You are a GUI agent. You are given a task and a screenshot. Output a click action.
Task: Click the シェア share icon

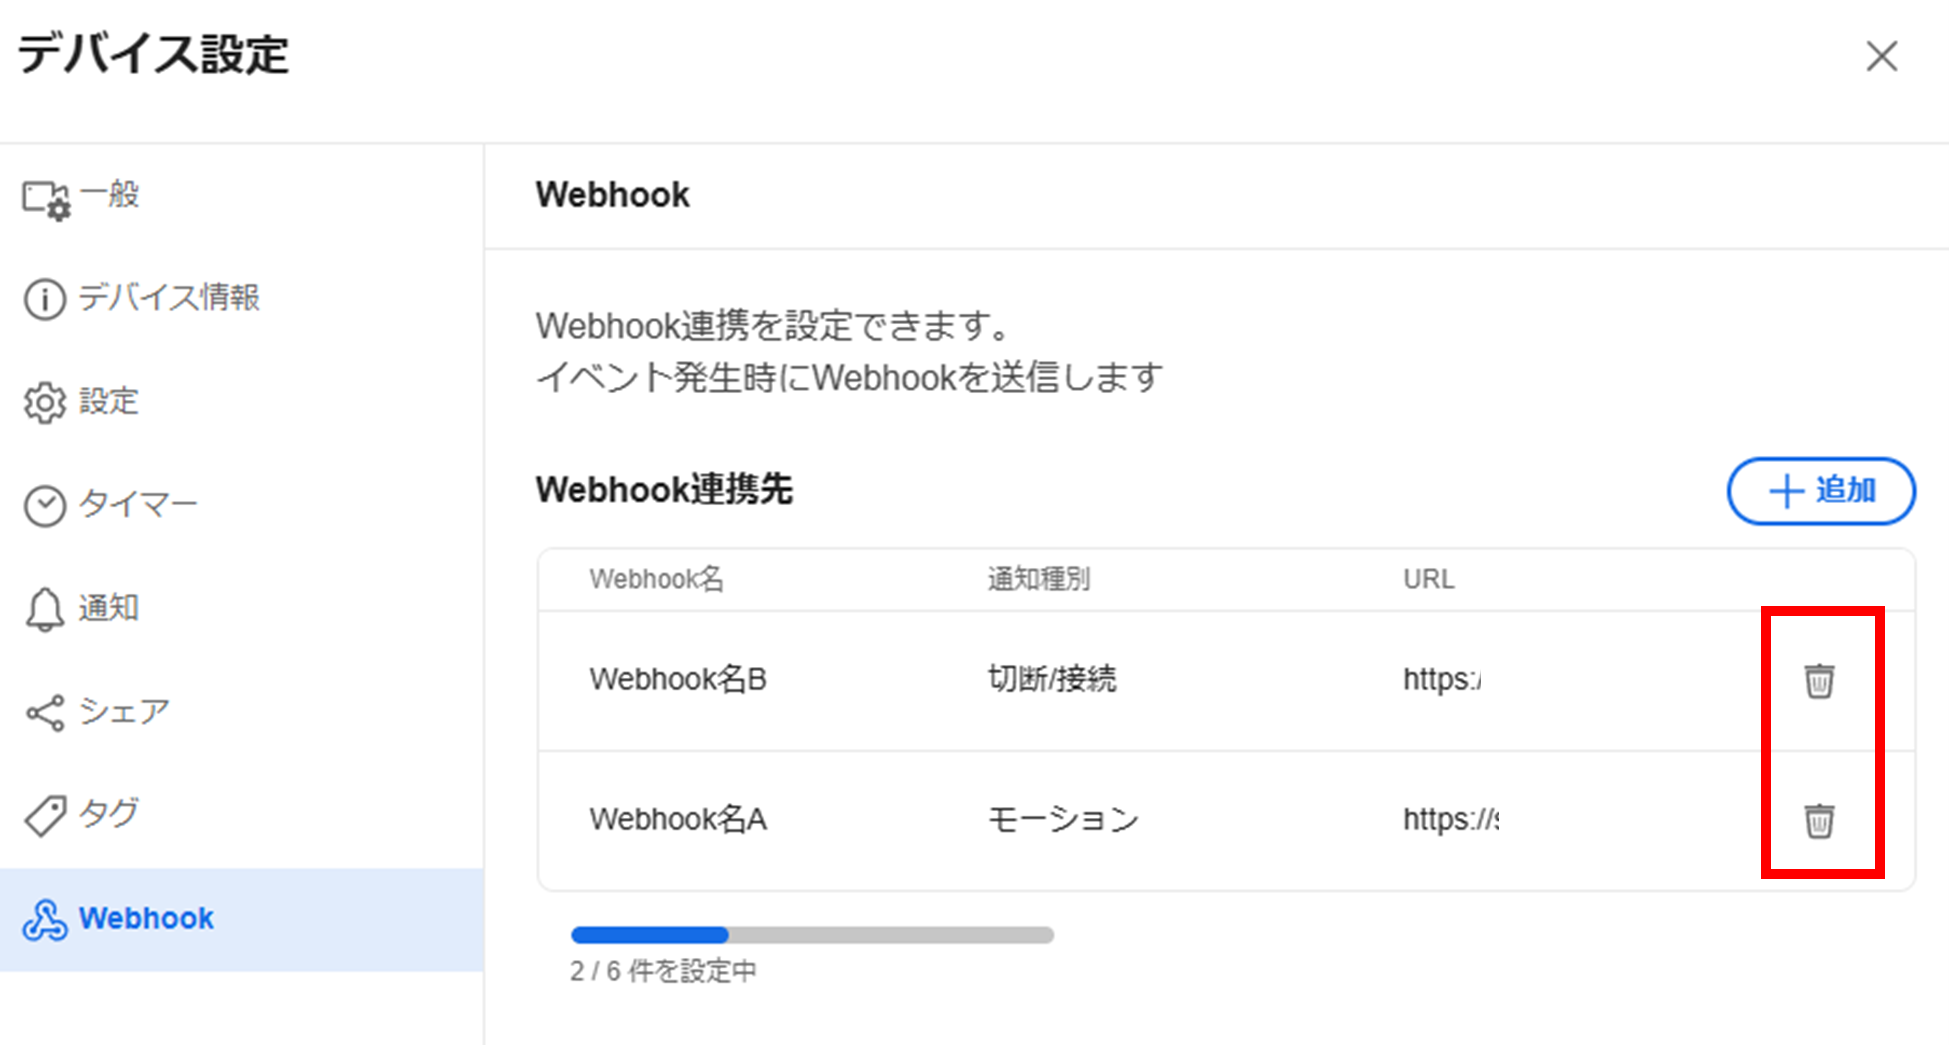45,713
